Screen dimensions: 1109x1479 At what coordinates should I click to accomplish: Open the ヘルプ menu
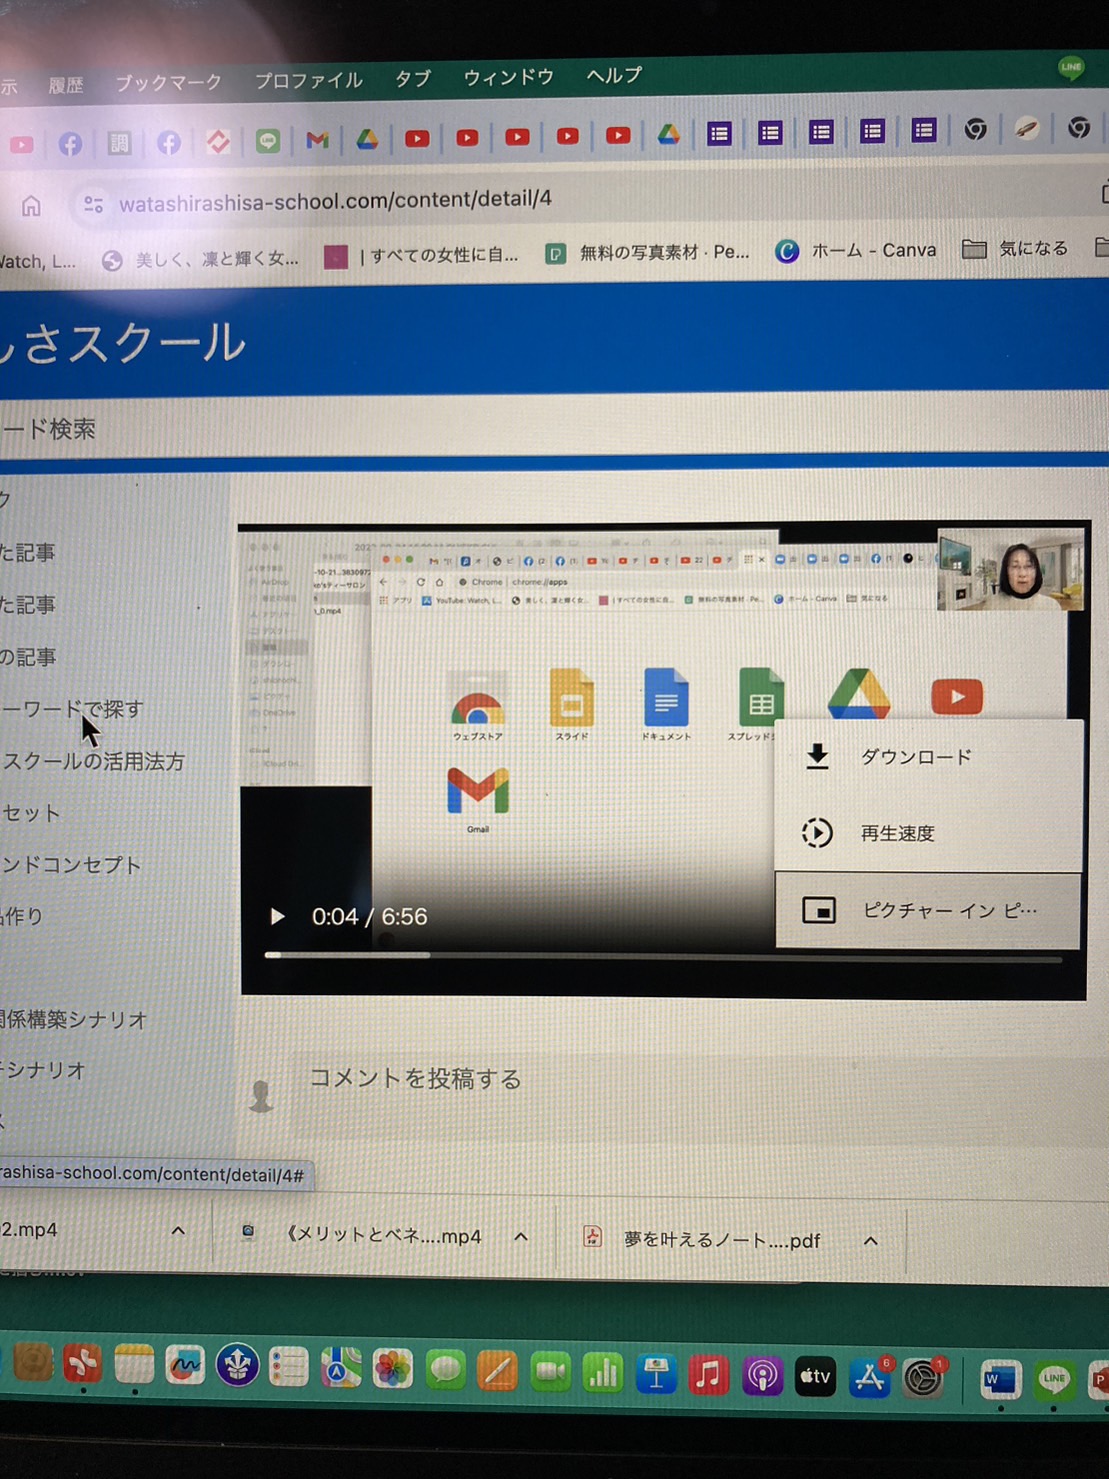(x=614, y=75)
